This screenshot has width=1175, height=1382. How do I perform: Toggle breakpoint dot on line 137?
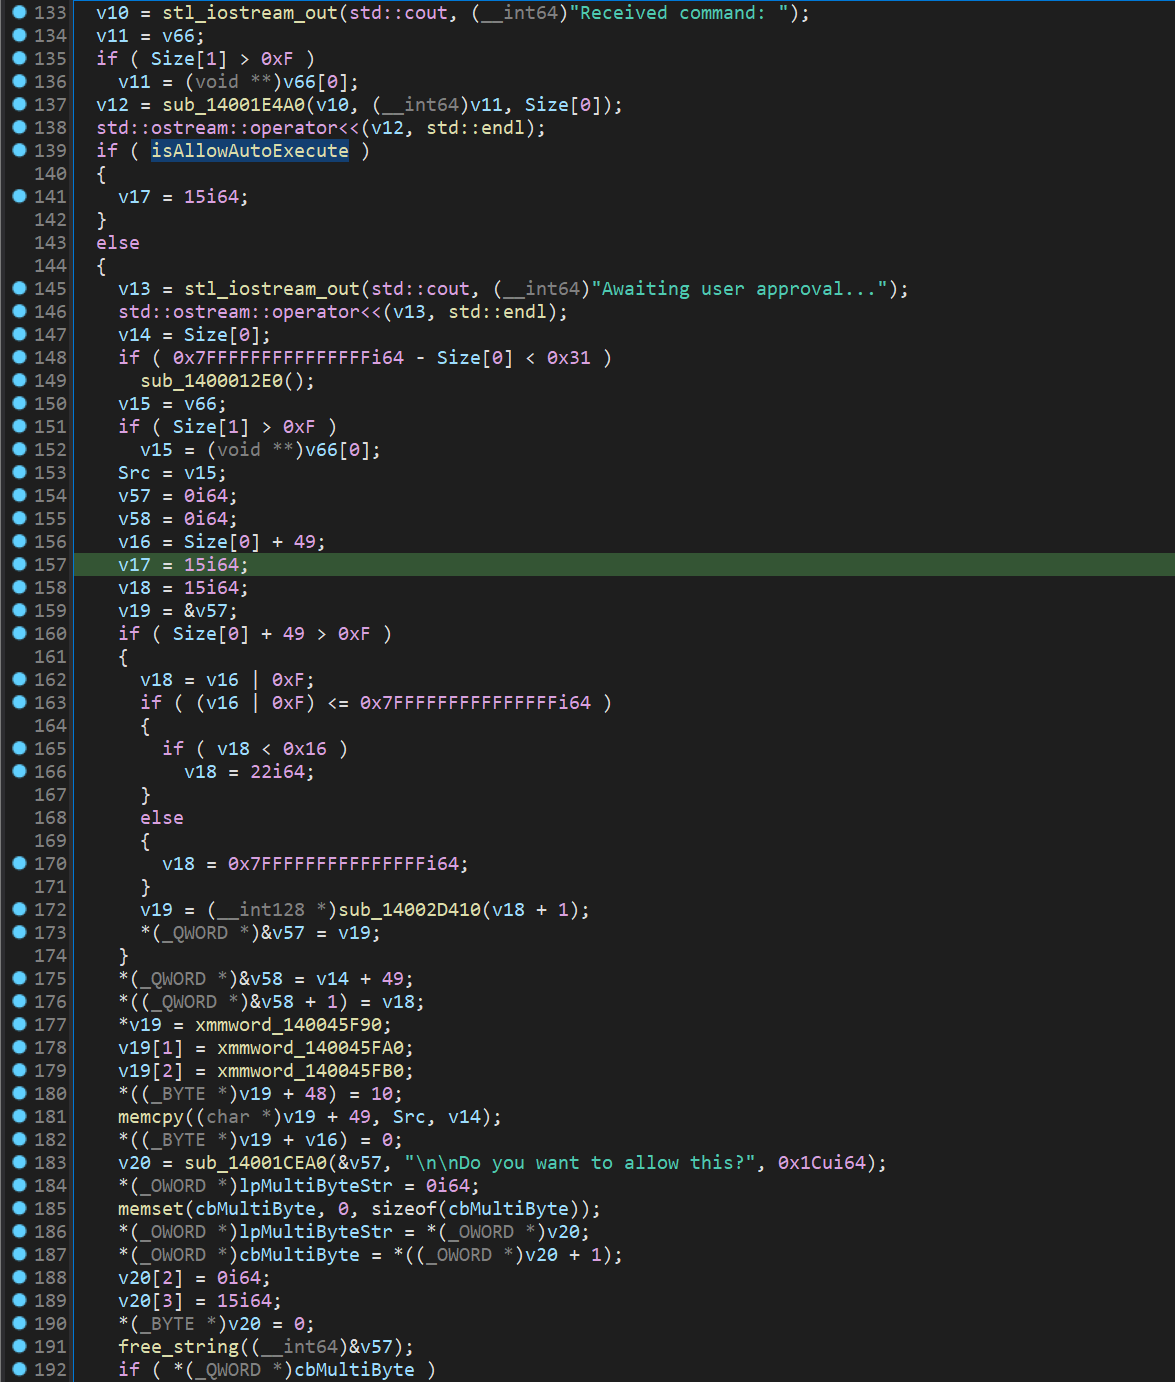coord(19,104)
